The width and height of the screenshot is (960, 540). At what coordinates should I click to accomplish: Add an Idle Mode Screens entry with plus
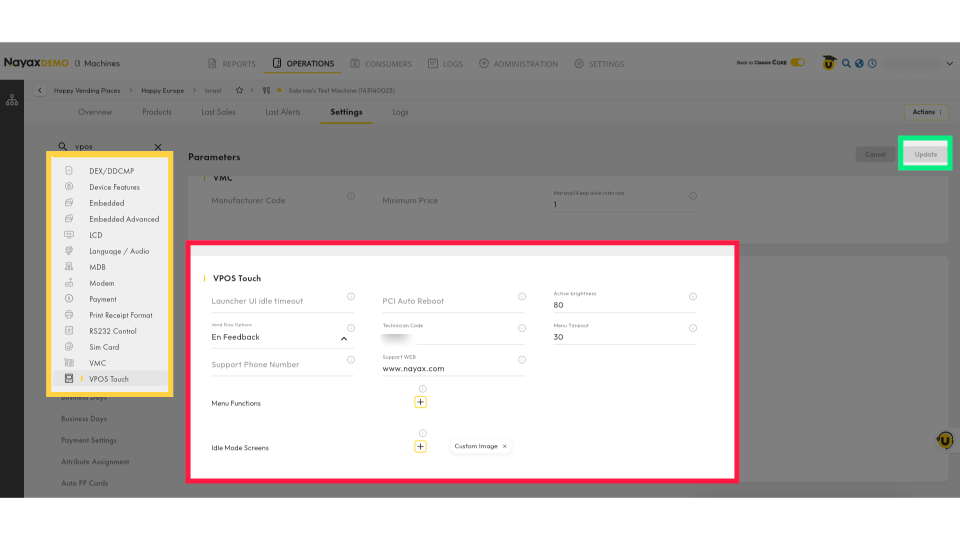tap(420, 446)
